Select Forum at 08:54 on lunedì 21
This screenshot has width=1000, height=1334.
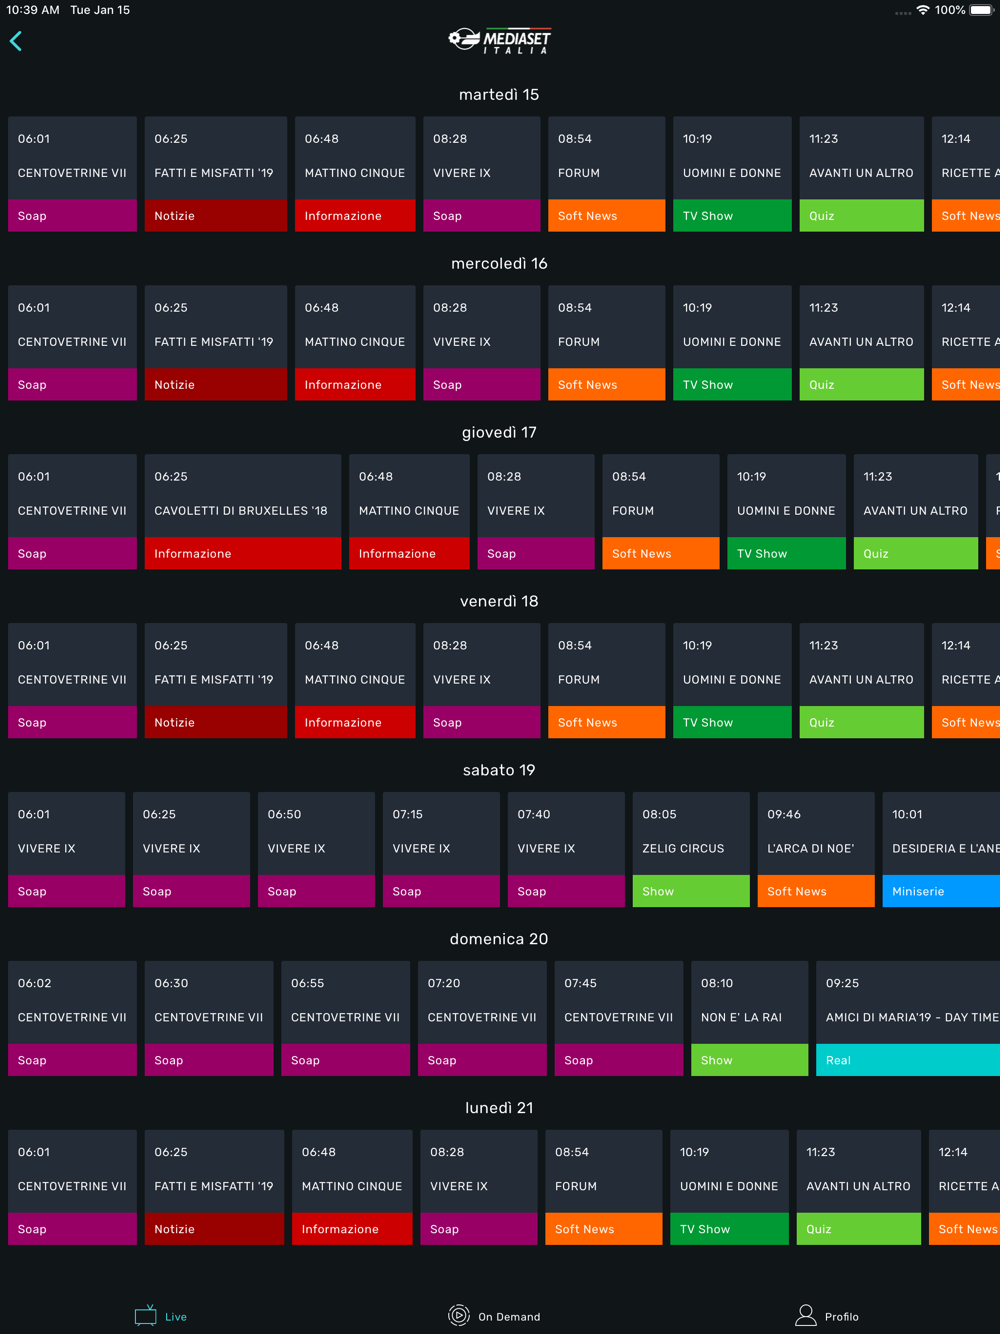click(603, 1186)
